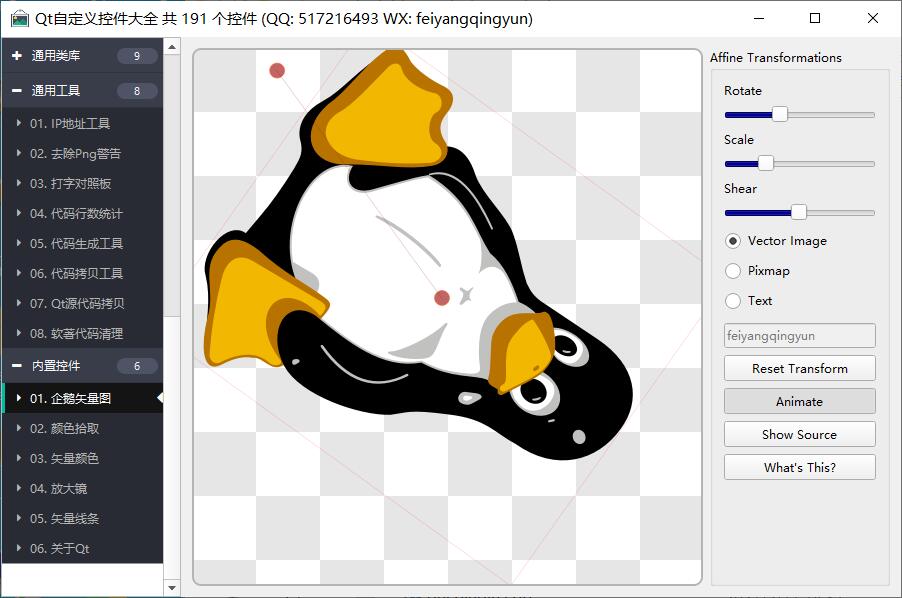This screenshot has width=902, height=598.
Task: Click the minus icon beside 内置控件
Action: 17,366
